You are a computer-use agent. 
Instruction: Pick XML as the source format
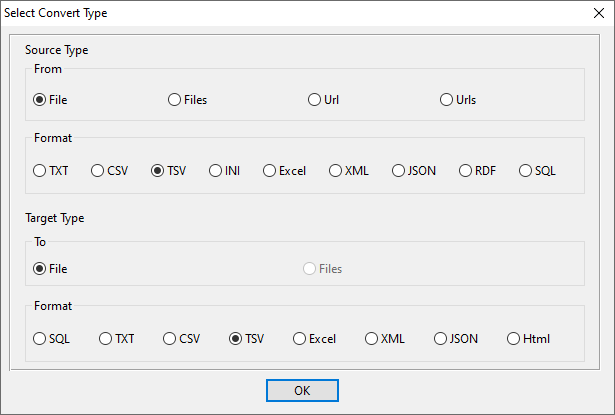click(336, 171)
